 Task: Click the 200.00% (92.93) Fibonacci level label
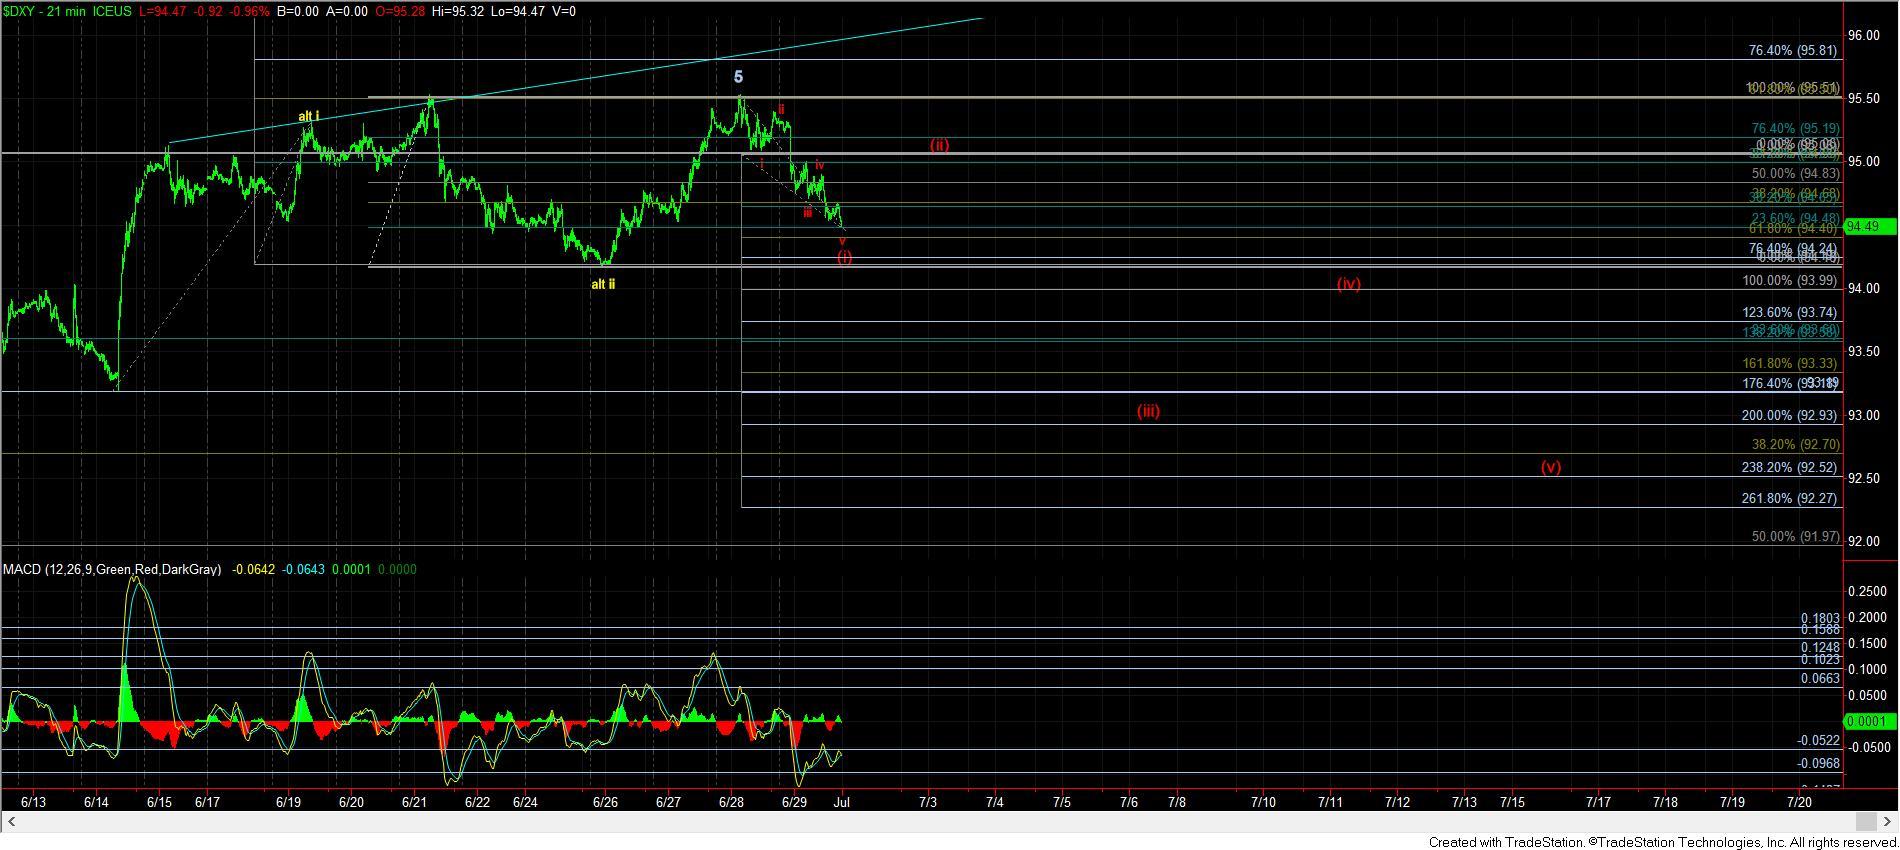(1789, 415)
